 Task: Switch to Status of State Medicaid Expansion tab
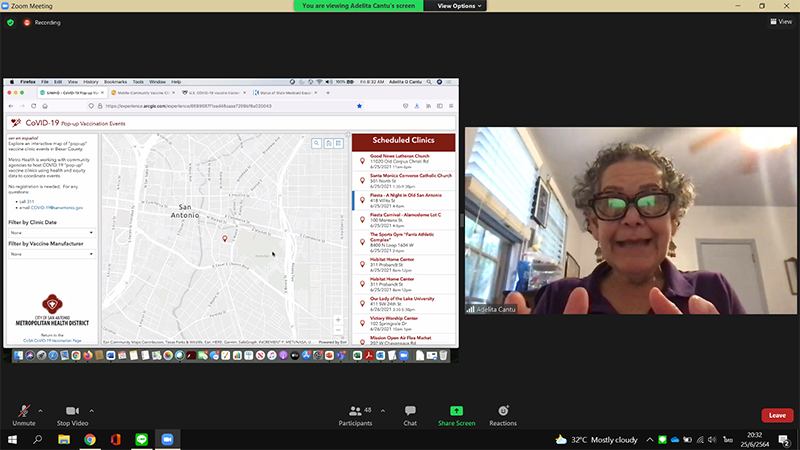(285, 93)
